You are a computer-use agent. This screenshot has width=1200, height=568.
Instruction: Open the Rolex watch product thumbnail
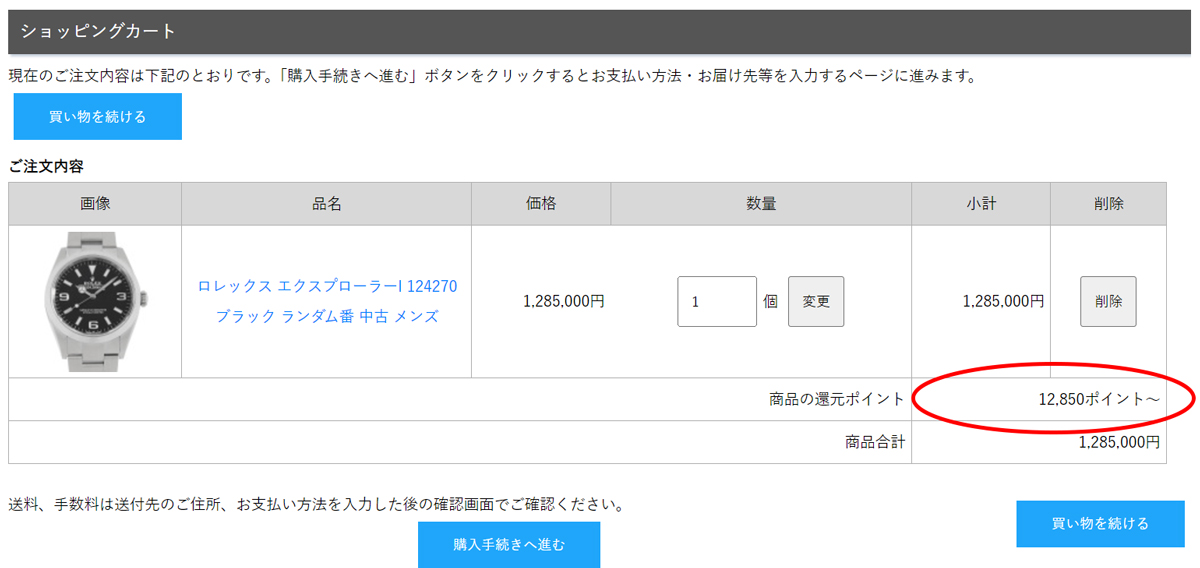click(x=95, y=301)
